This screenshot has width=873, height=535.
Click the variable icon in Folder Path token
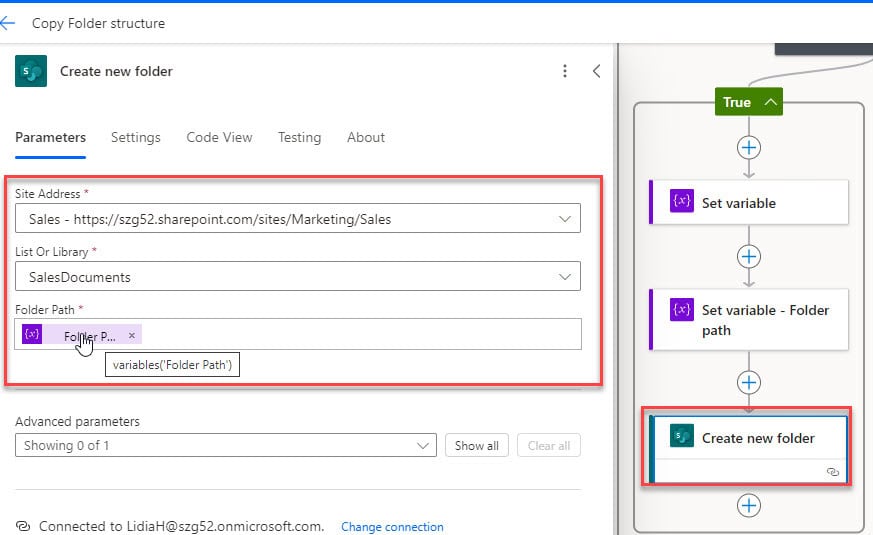click(x=32, y=334)
